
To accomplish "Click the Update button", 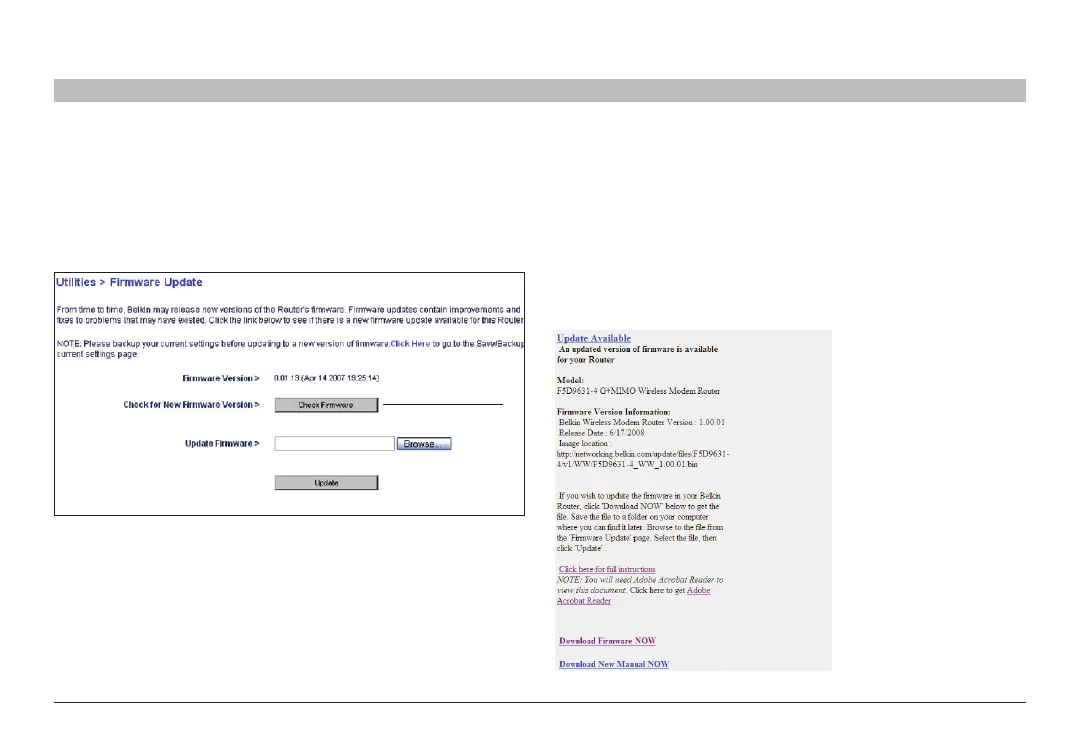I will pyautogui.click(x=326, y=483).
